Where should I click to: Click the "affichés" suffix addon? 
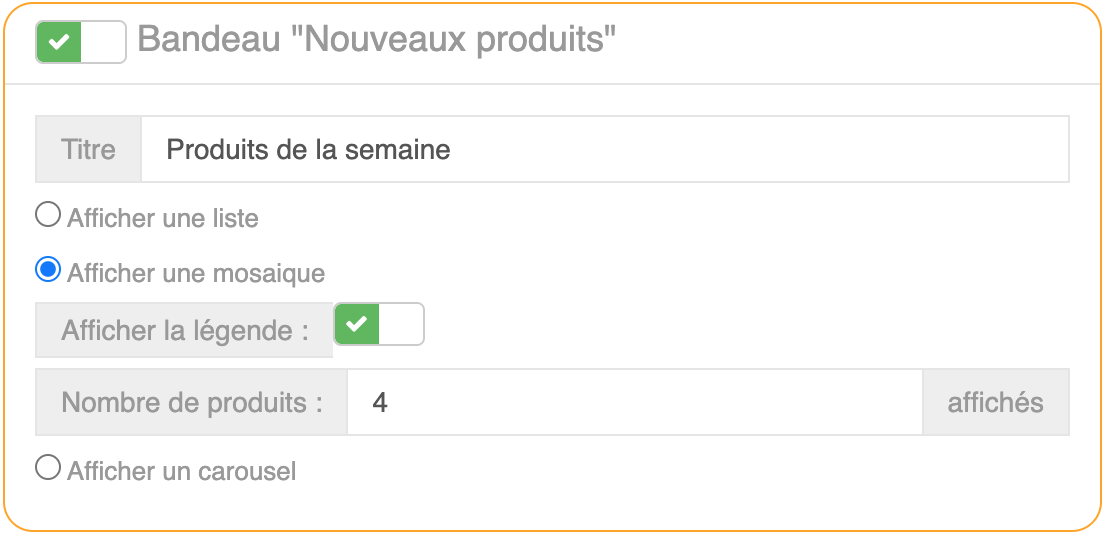[x=995, y=402]
